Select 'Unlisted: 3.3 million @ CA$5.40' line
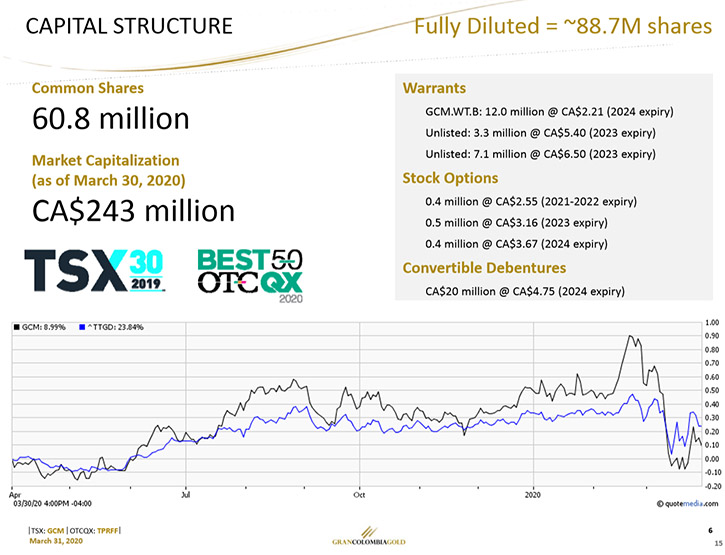725x555 pixels. tap(541, 133)
